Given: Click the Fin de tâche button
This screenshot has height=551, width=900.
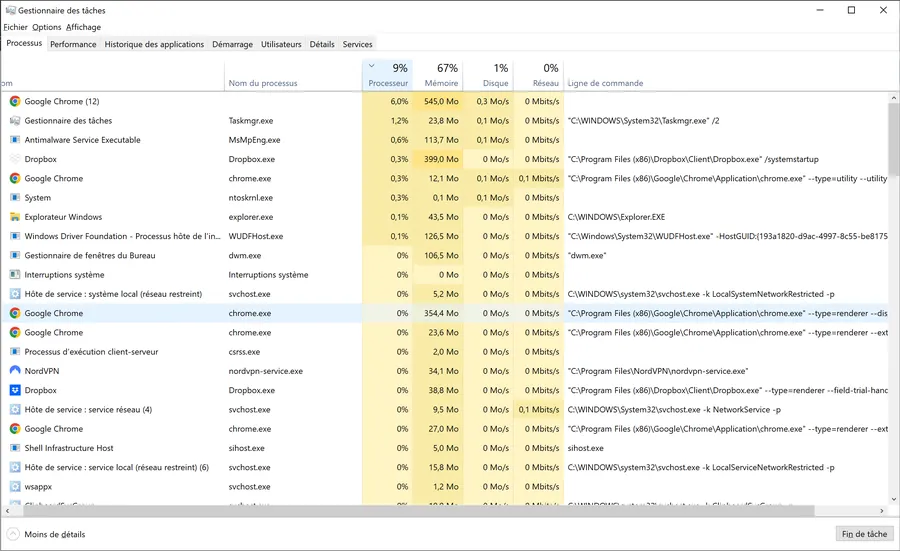Looking at the screenshot, I should coord(864,534).
